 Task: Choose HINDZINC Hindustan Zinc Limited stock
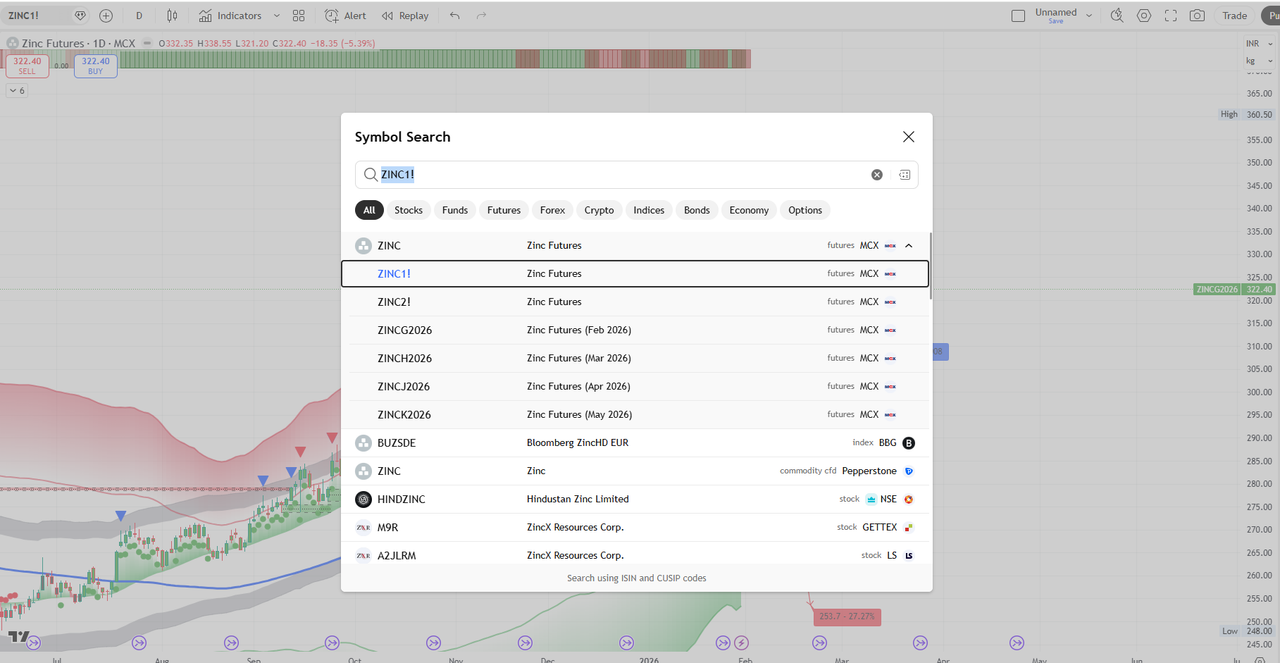click(x=635, y=499)
